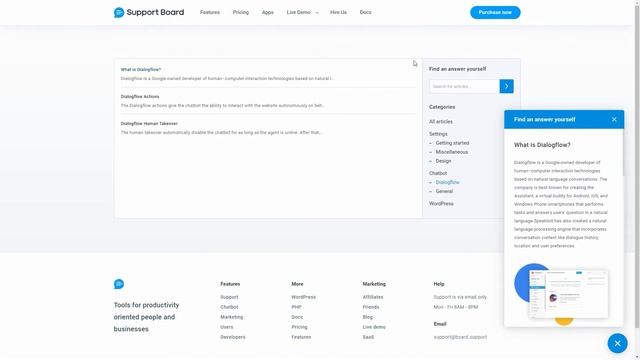The width and height of the screenshot is (640, 360).
Task: Open the footer Pricing link
Action: coord(299,327)
